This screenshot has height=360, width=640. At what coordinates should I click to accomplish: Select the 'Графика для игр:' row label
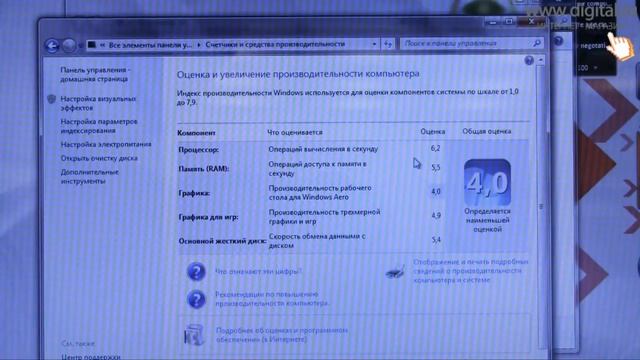click(x=209, y=217)
